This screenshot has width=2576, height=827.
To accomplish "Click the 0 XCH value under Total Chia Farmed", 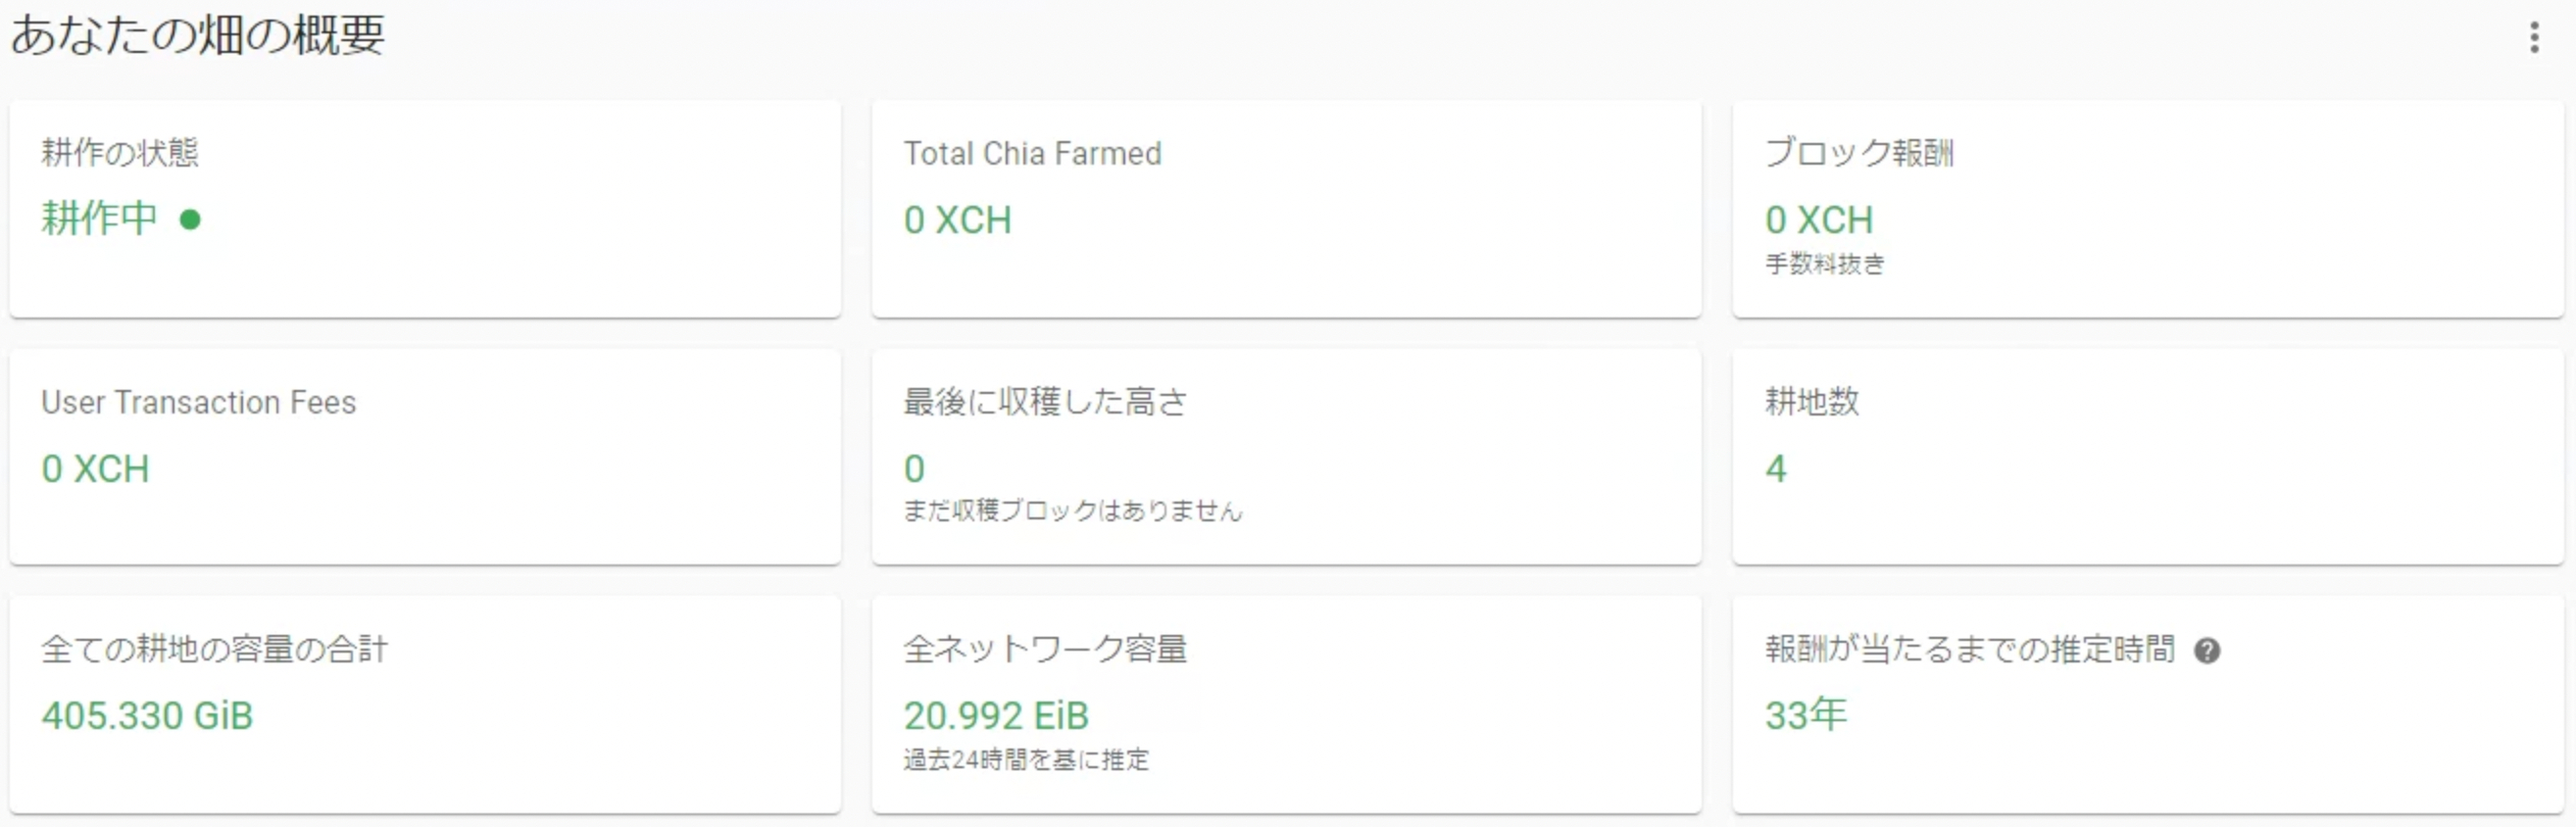I will point(957,220).
